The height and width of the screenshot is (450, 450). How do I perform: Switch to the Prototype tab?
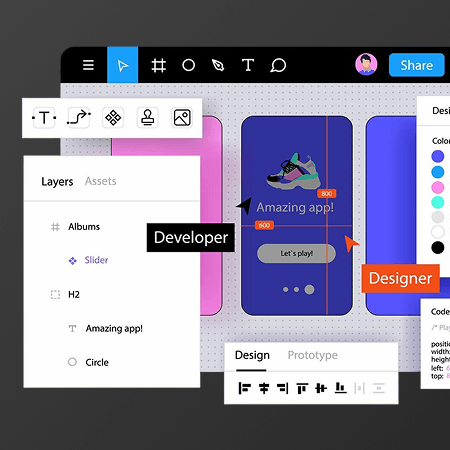point(313,355)
